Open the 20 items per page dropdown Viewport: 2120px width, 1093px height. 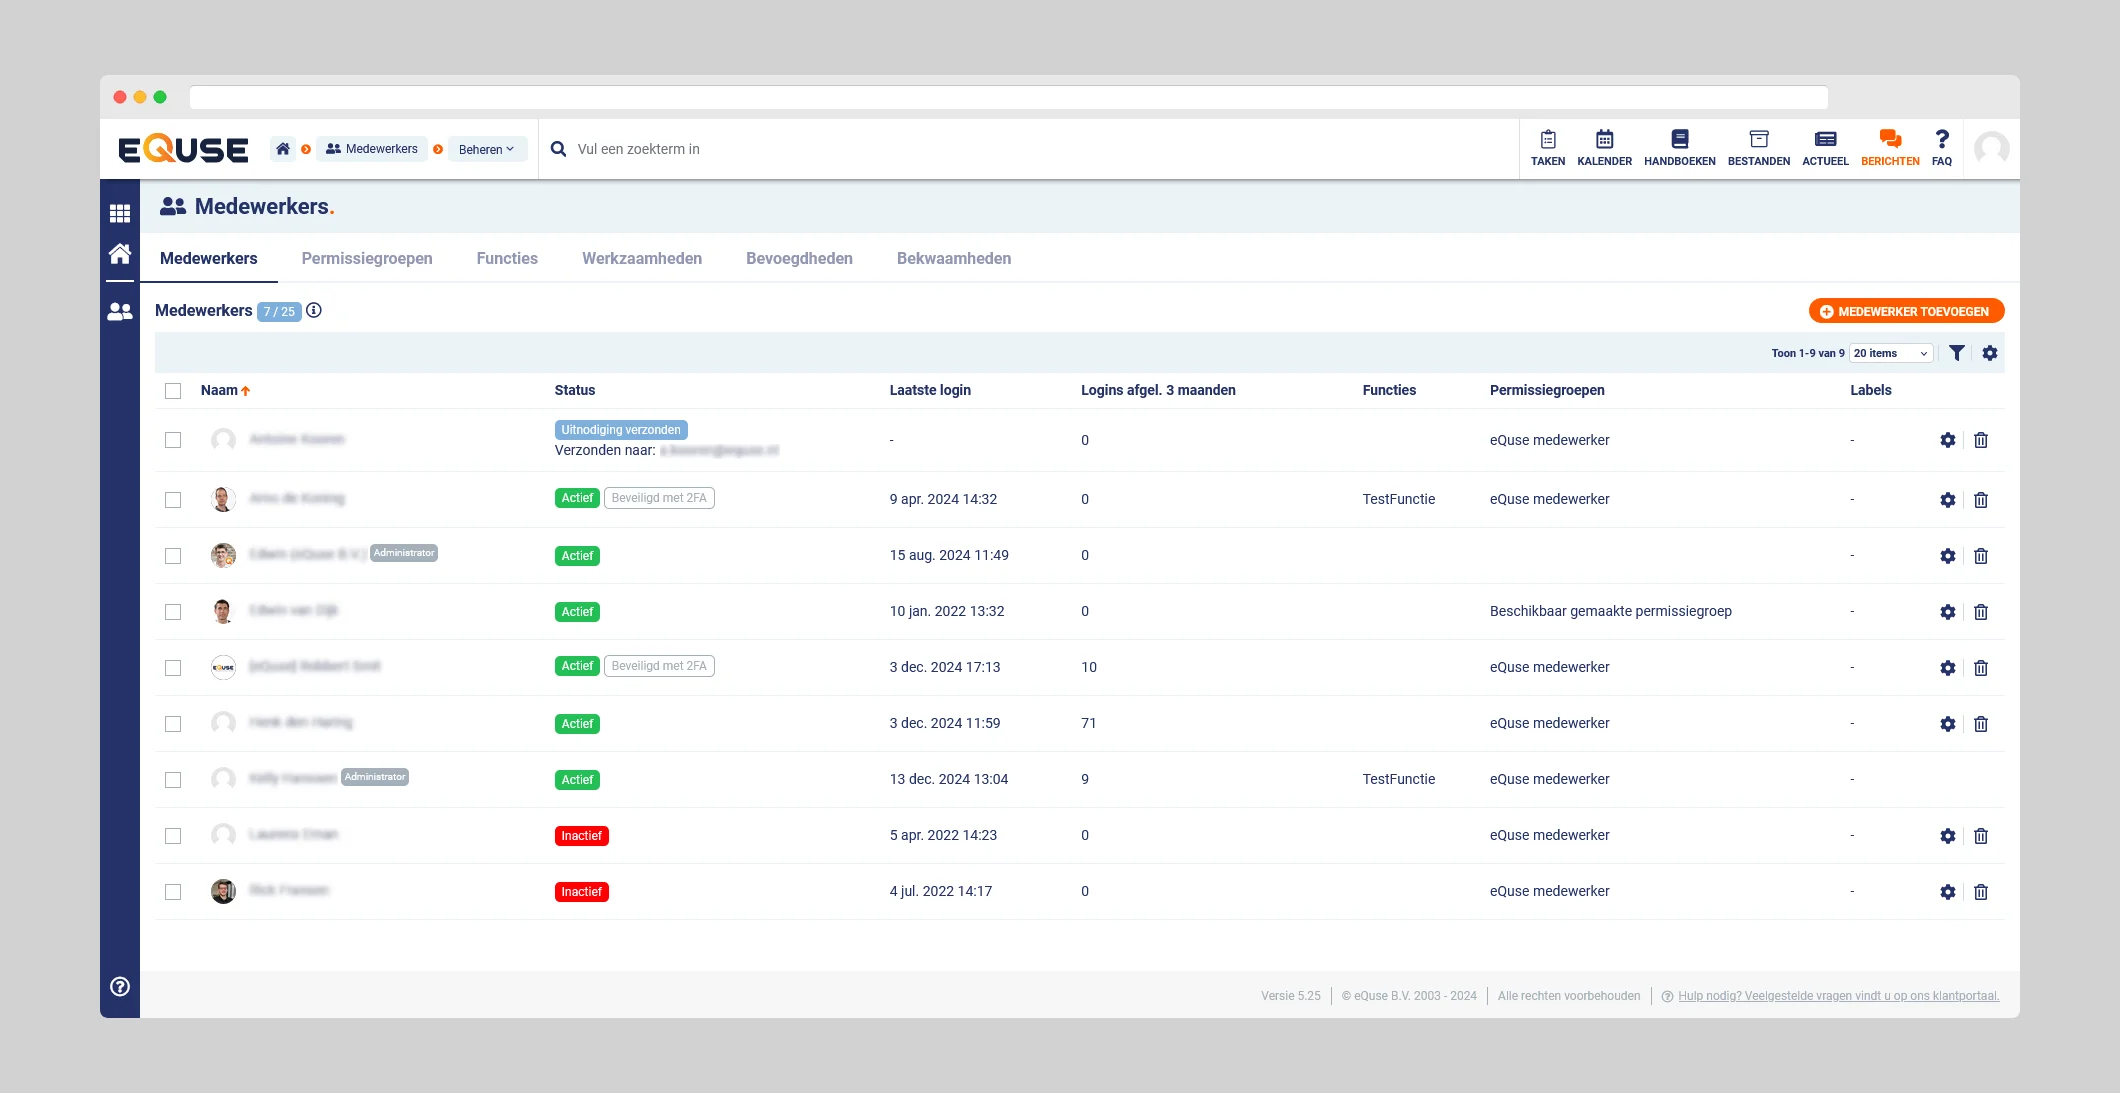[1890, 353]
